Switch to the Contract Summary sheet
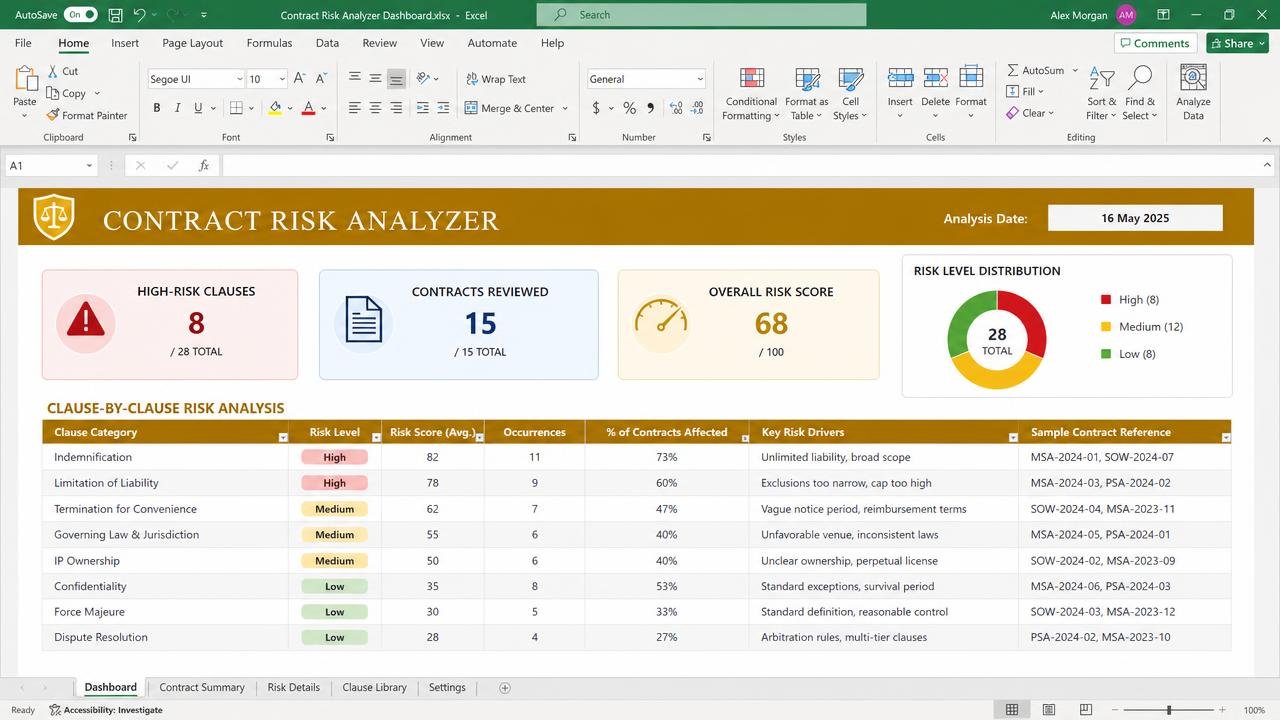Viewport: 1280px width, 720px height. [202, 688]
